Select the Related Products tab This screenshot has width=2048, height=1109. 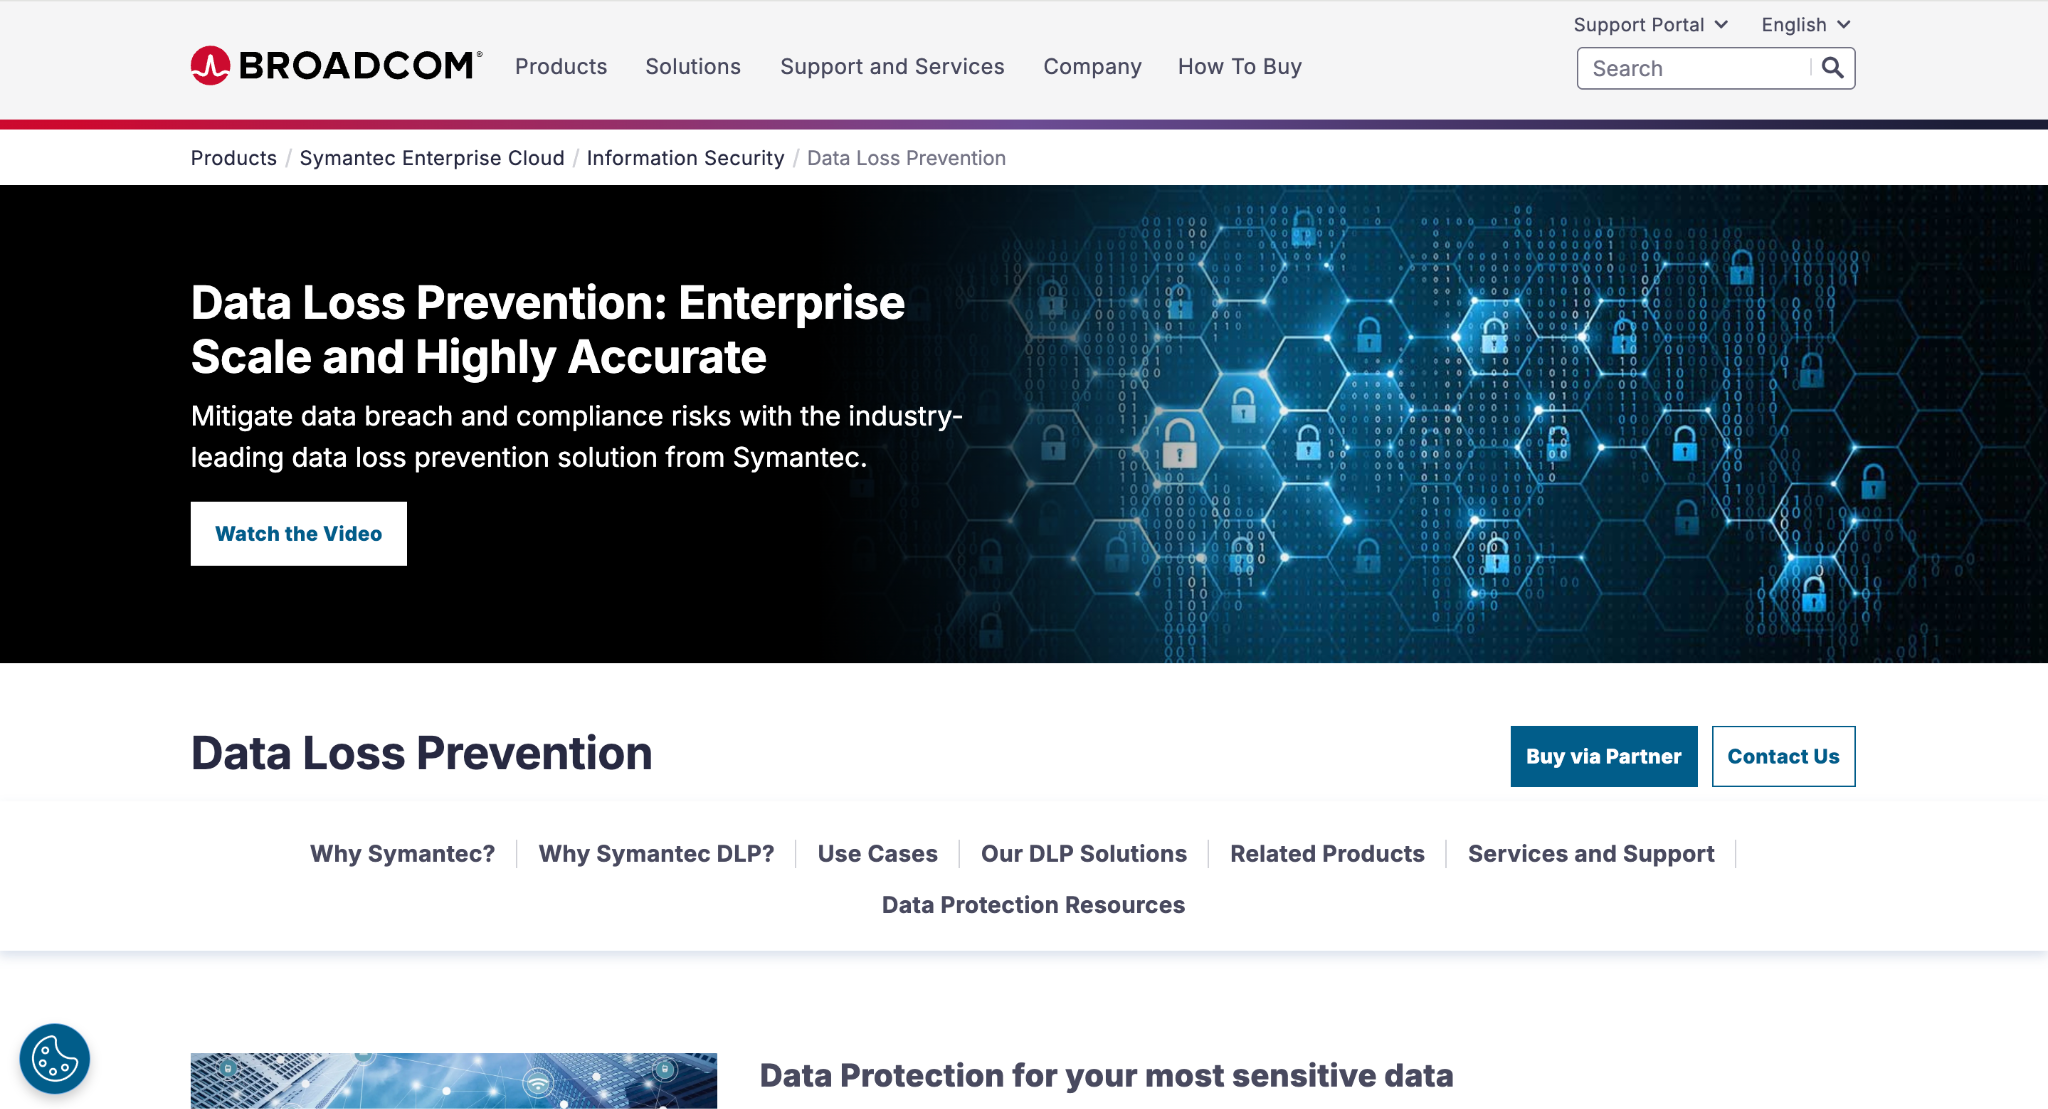[1328, 854]
